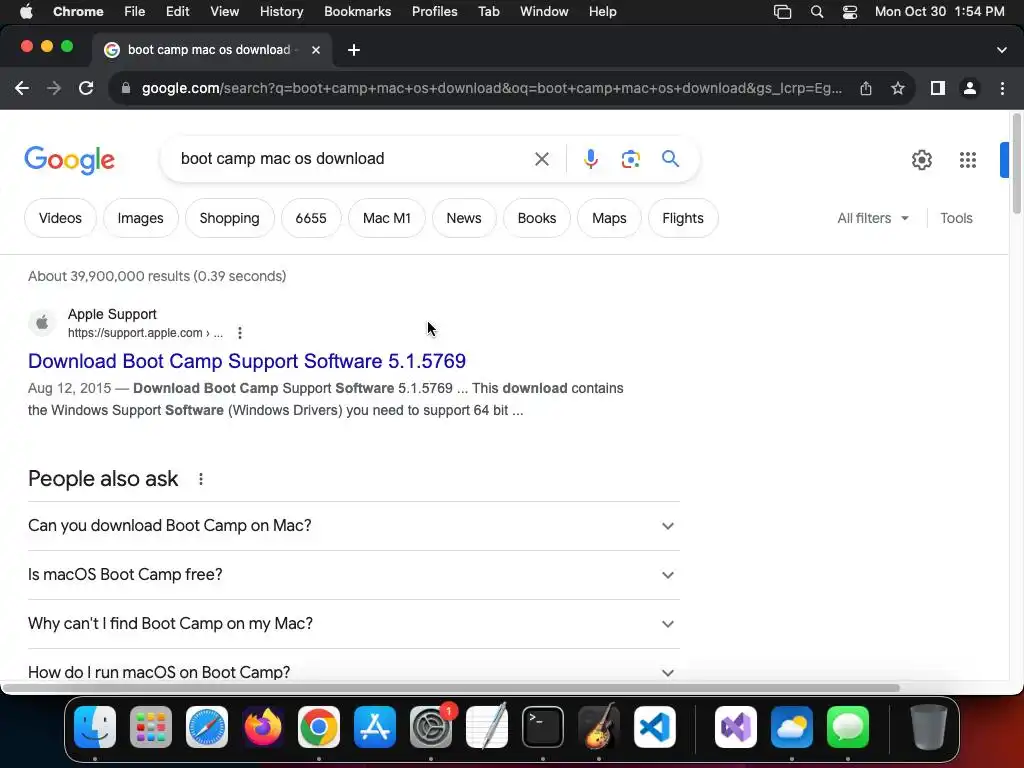Open Download Boot Camp Support Software link
The height and width of the screenshot is (768, 1024).
(x=247, y=361)
